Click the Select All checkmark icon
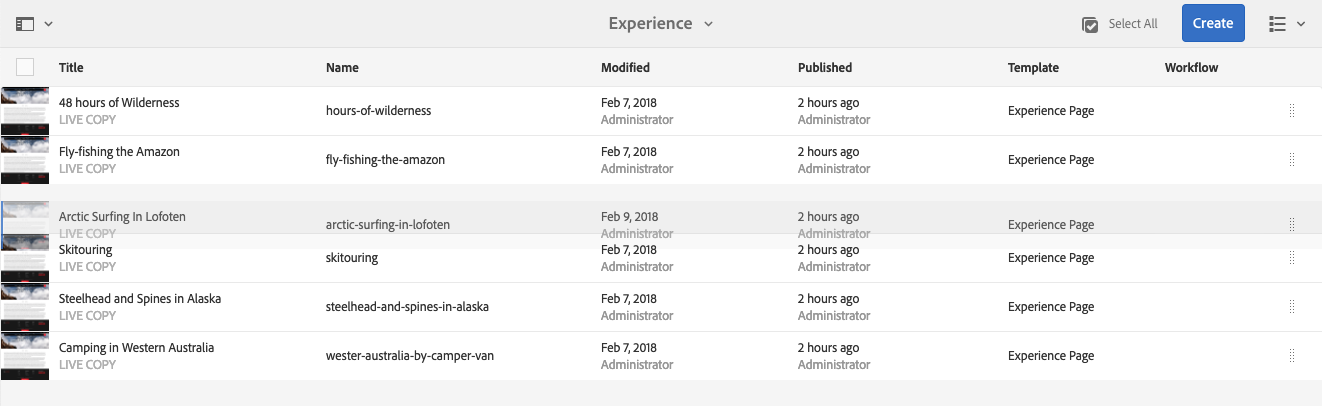Screen dimensions: 1322x406 pos(1091,24)
